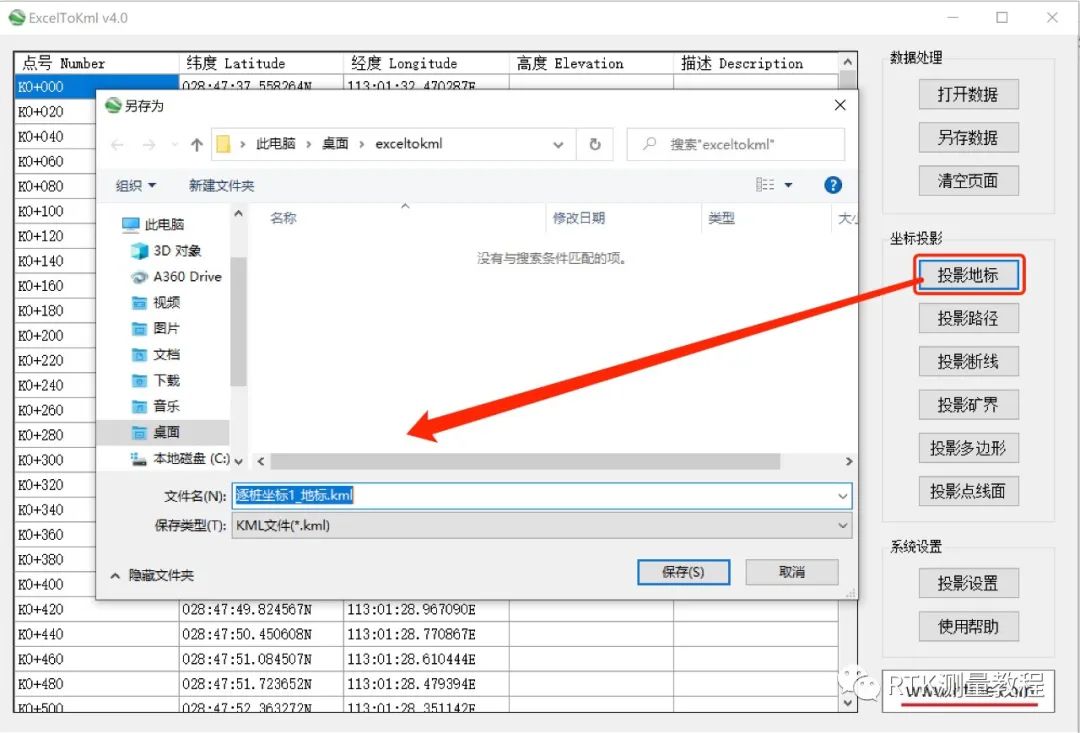Click the 打开数据 button
Viewport: 1080px width, 733px height.
(968, 94)
